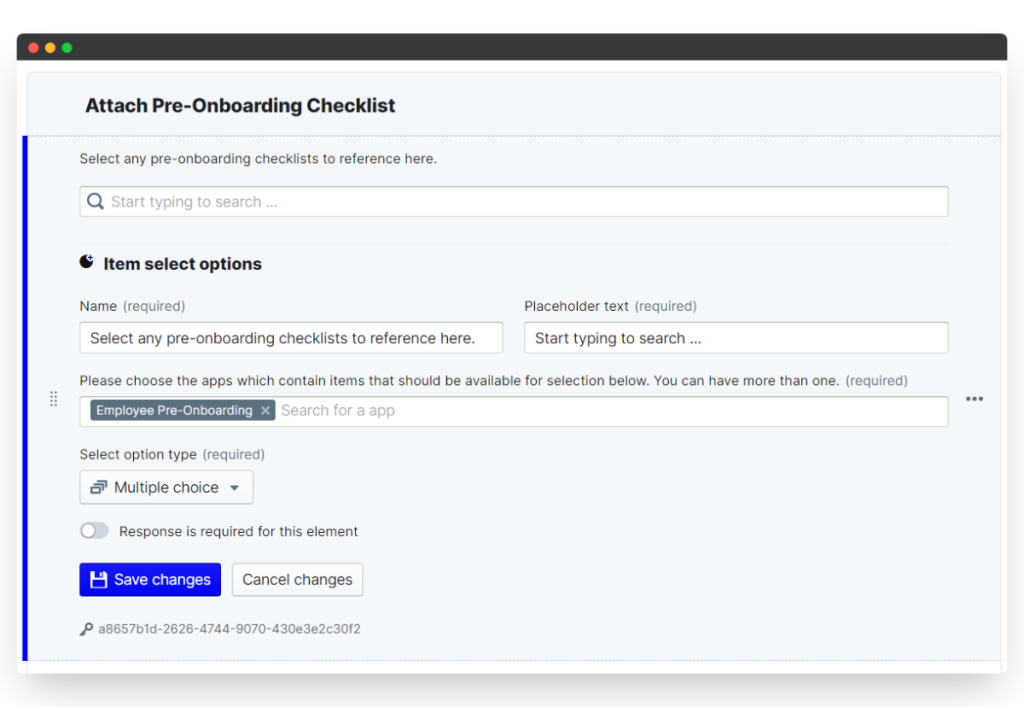Click the a8657b1d-2626-4744-9070-430e3e2c30f2 ID text
The image size is (1024, 707).
click(229, 629)
